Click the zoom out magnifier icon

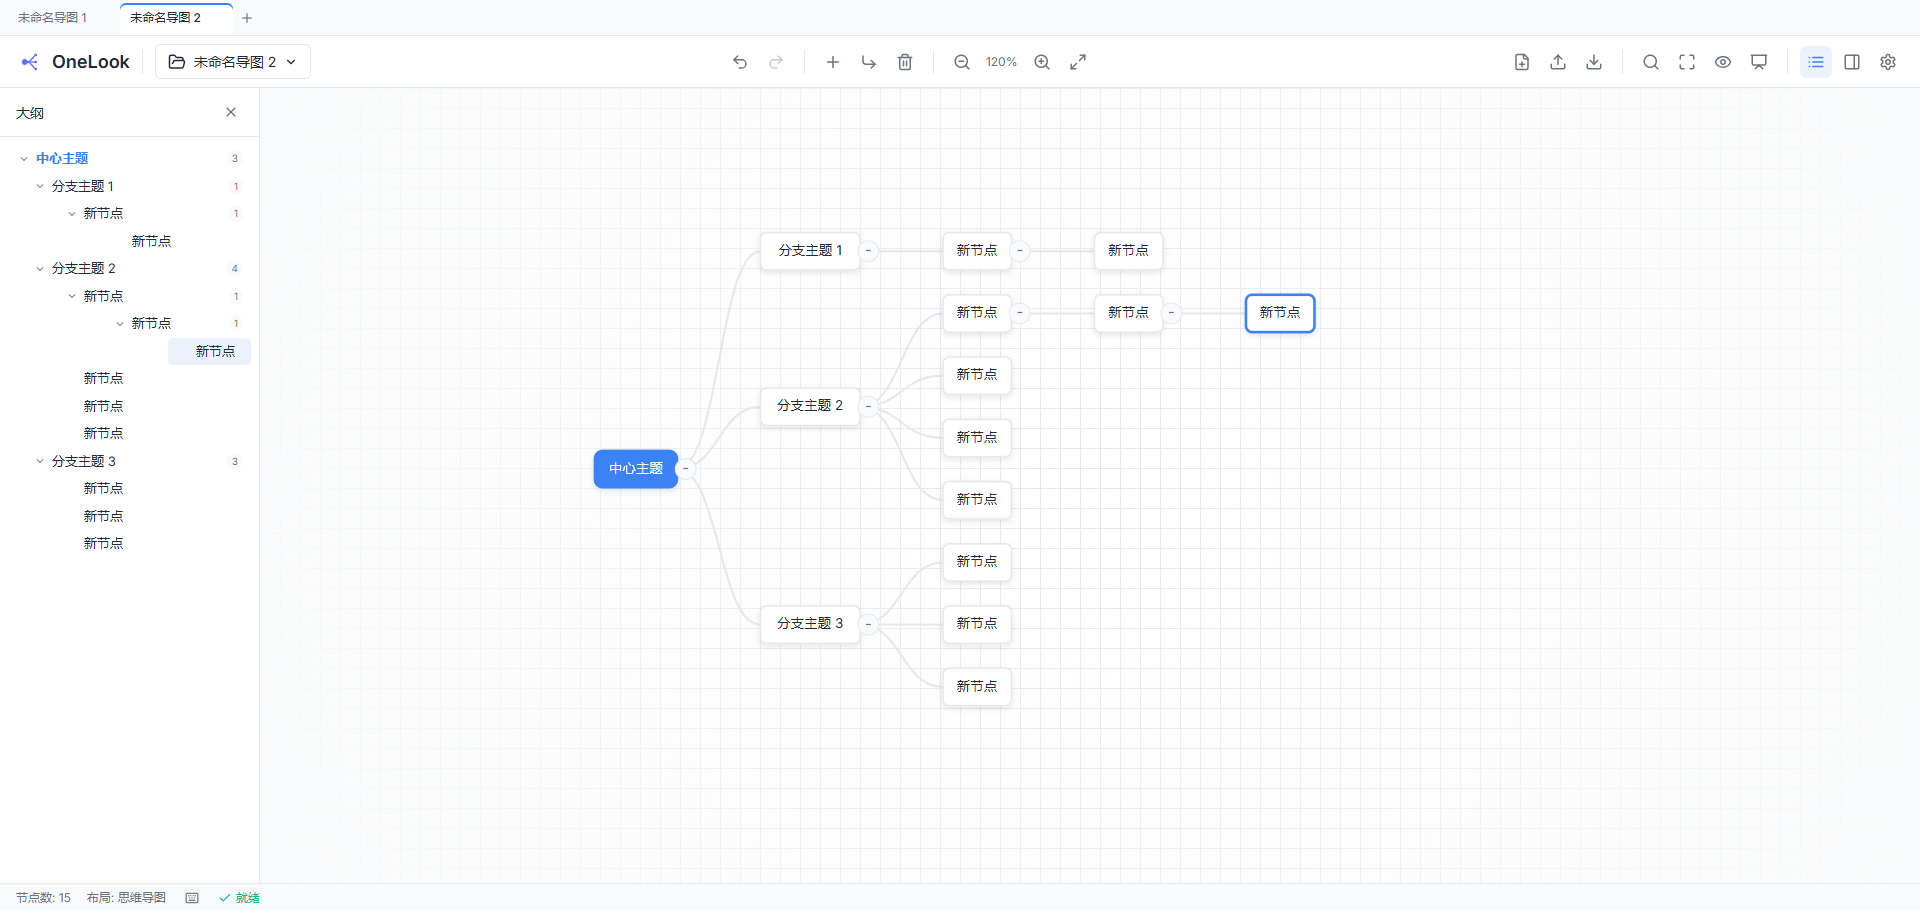[962, 62]
